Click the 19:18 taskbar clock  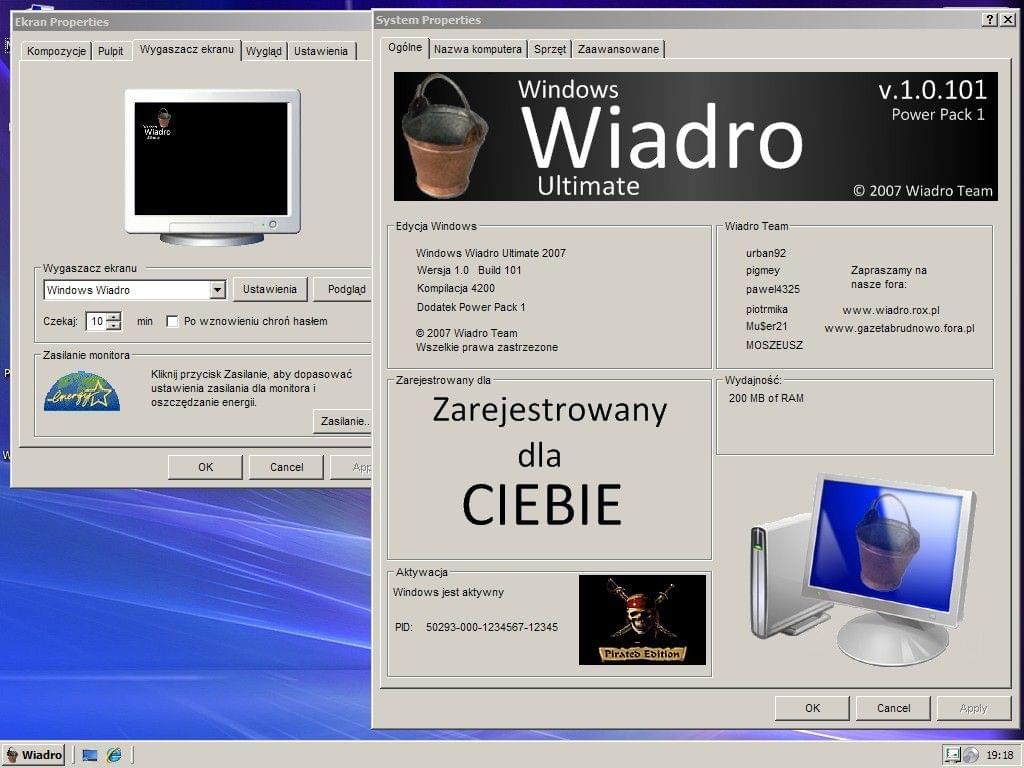point(1000,755)
